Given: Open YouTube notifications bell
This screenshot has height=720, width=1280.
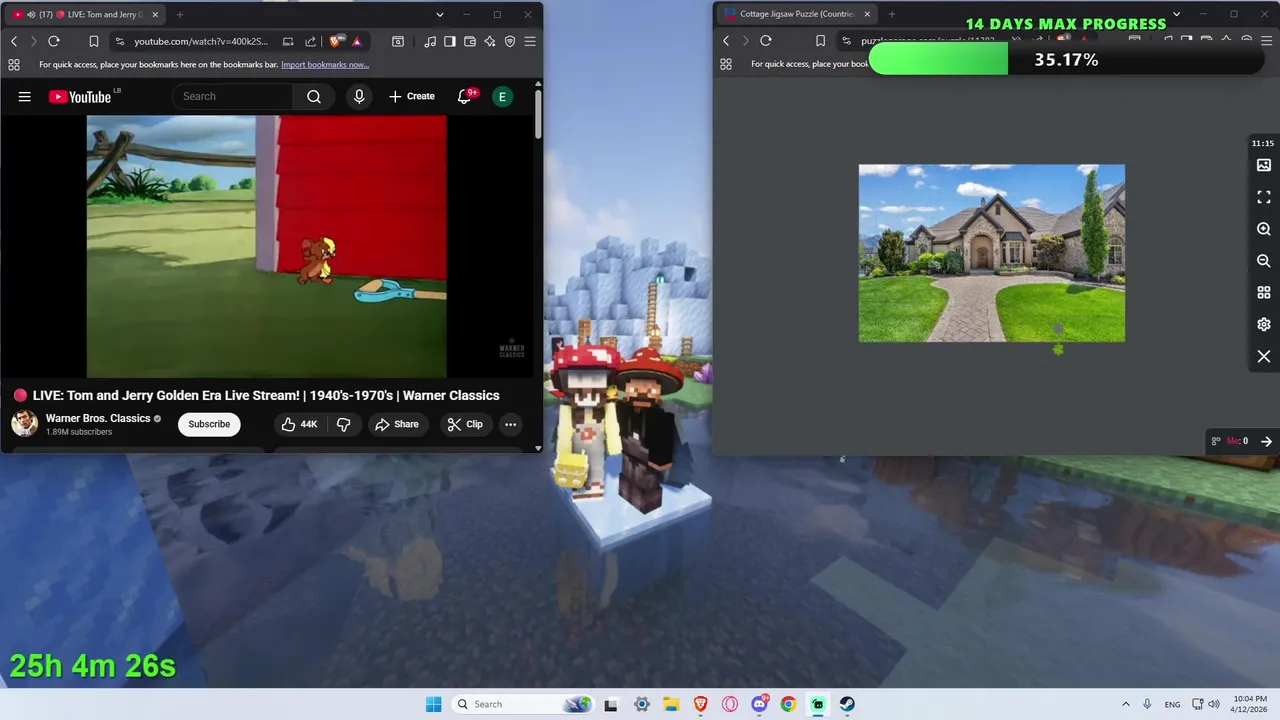Looking at the screenshot, I should tap(465, 96).
